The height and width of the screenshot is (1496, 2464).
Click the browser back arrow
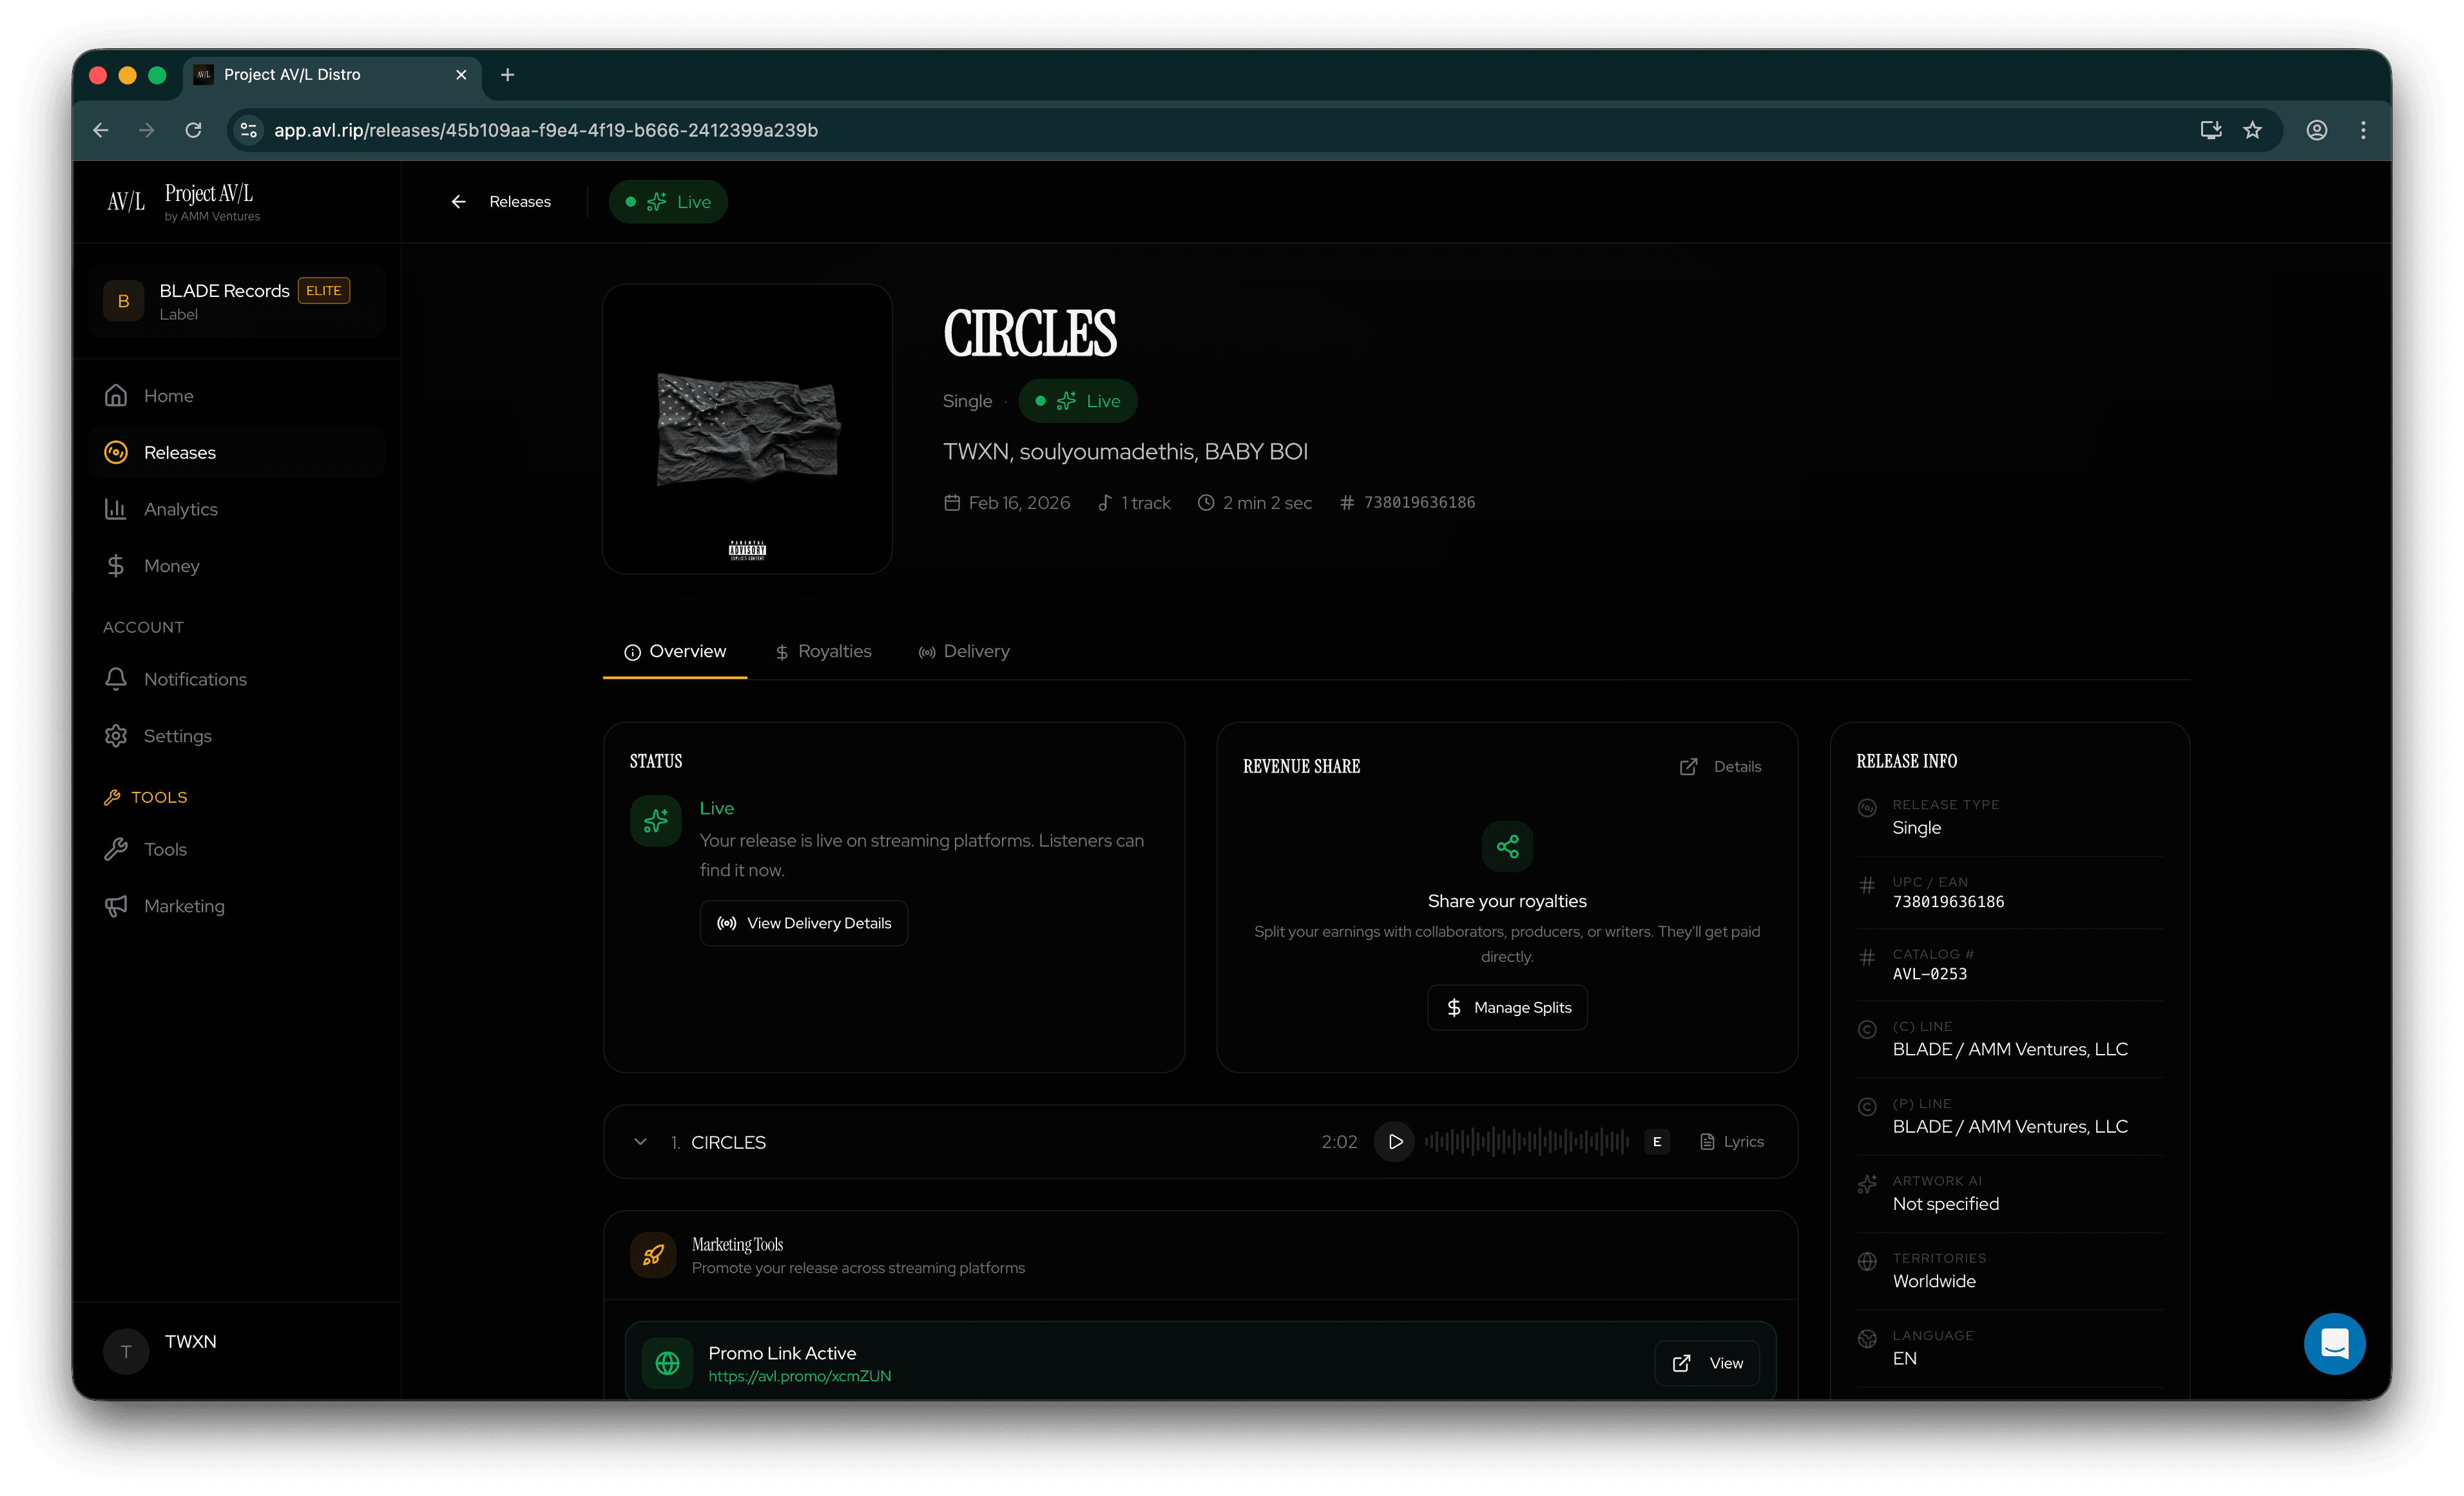101,130
